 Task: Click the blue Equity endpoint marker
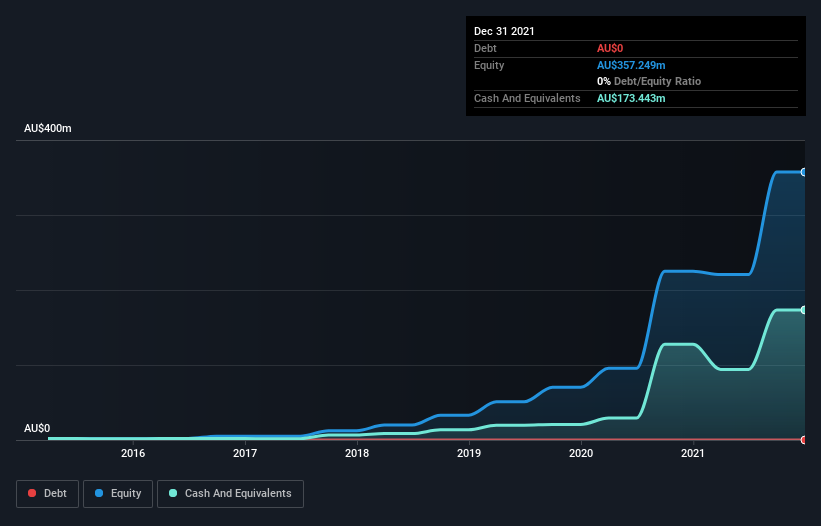click(804, 172)
